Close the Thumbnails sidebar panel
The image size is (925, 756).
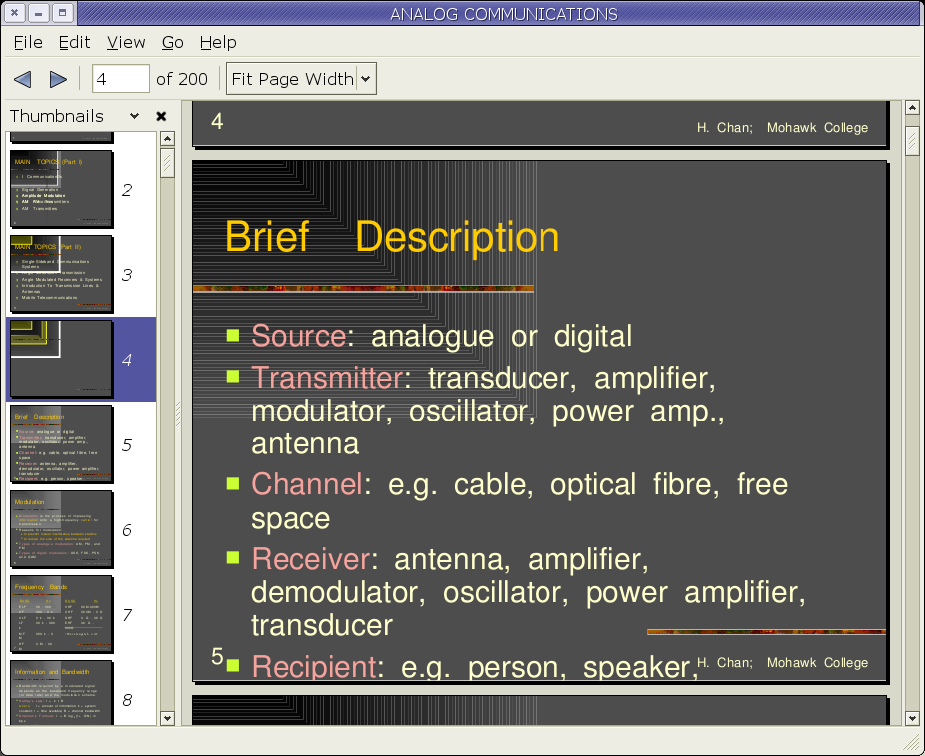tap(161, 116)
